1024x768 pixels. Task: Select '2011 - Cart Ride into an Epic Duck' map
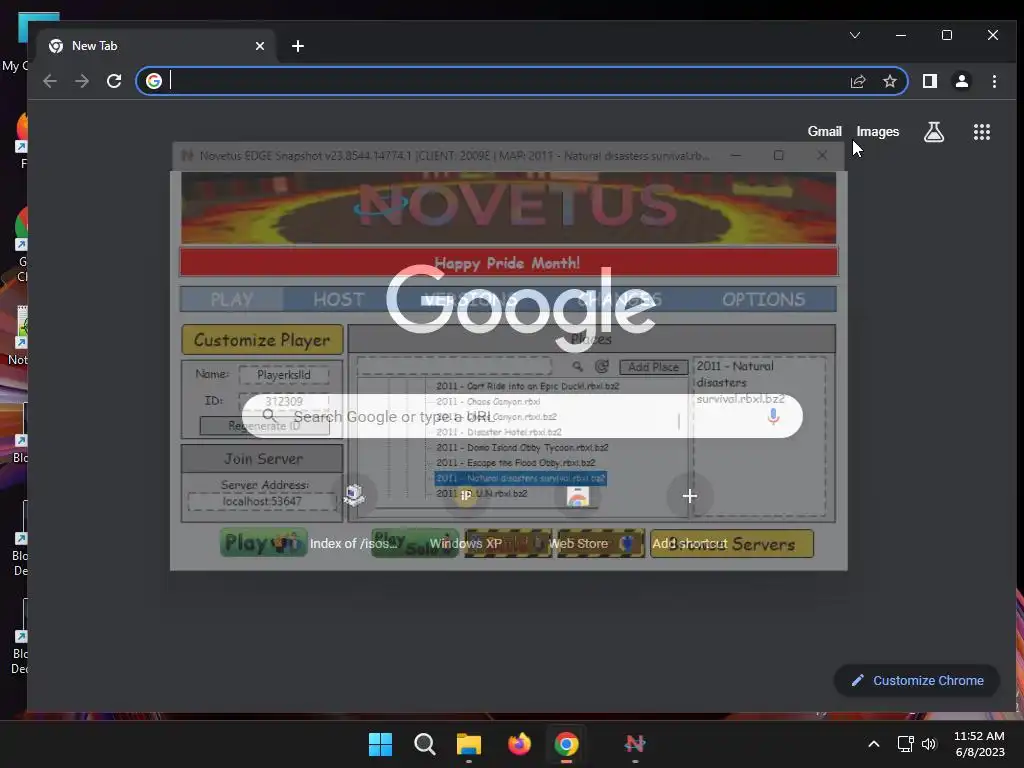[x=527, y=386]
